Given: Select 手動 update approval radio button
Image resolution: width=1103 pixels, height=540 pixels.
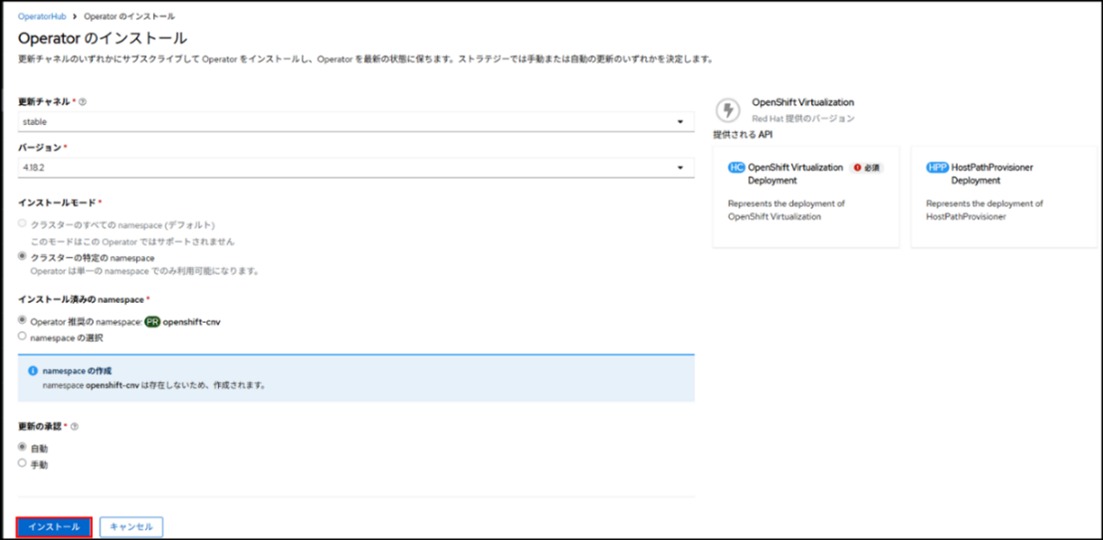Looking at the screenshot, I should click(23, 463).
